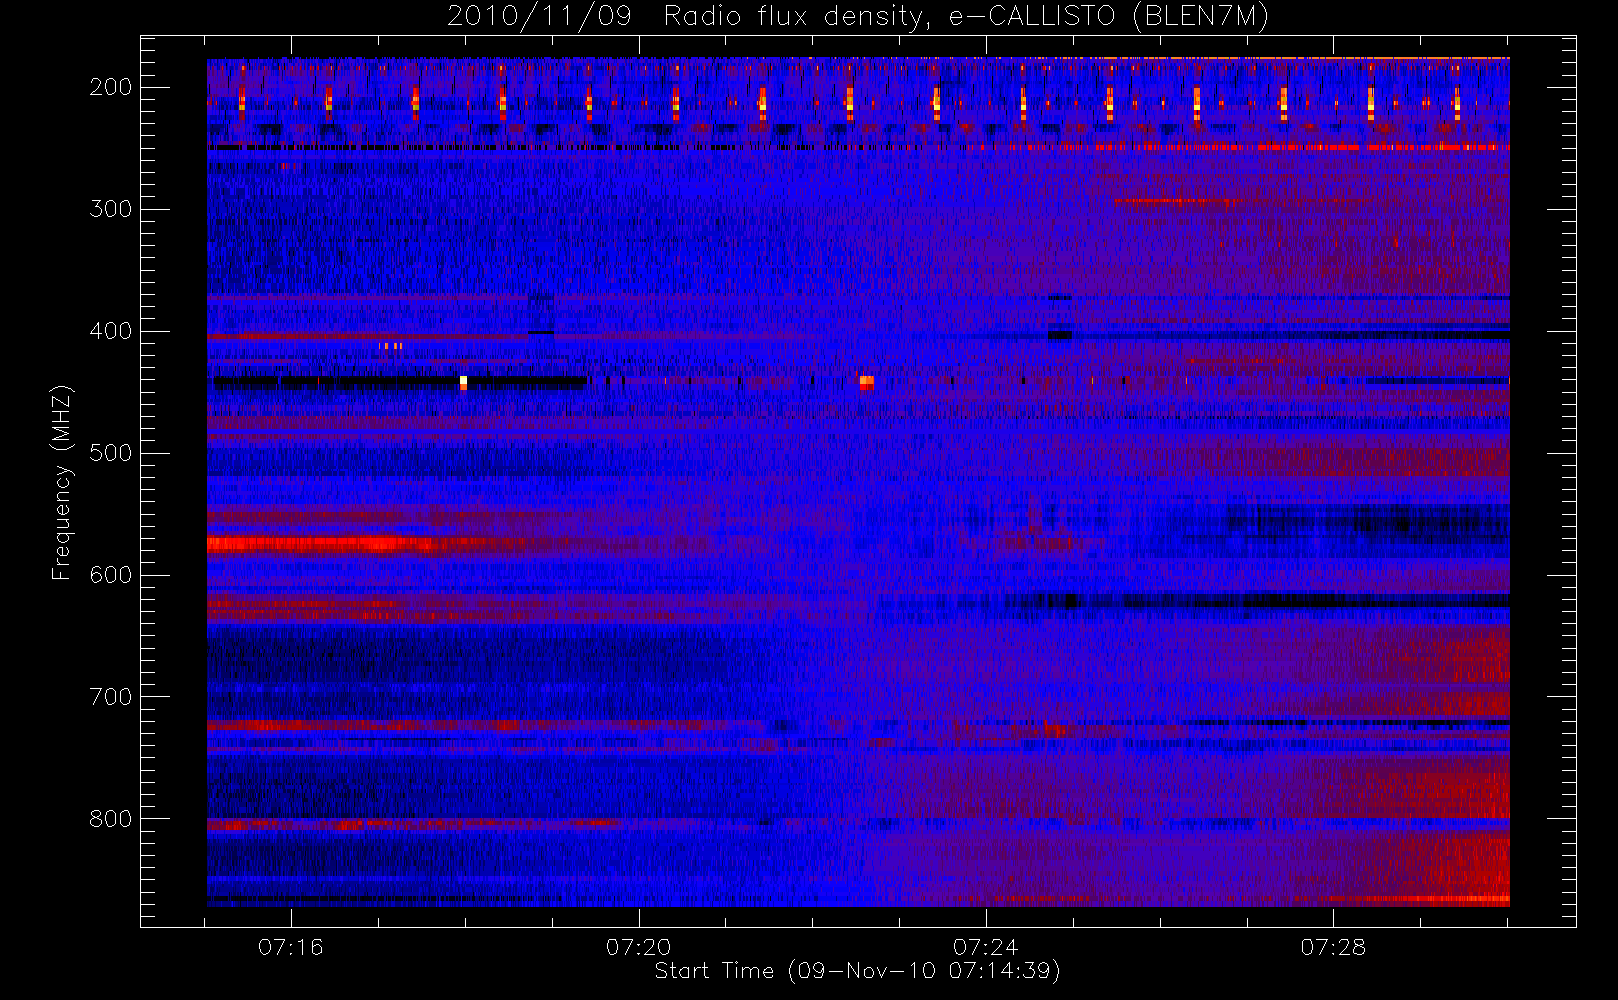Click the "Frequency (MHz)" axis label

click(62, 482)
